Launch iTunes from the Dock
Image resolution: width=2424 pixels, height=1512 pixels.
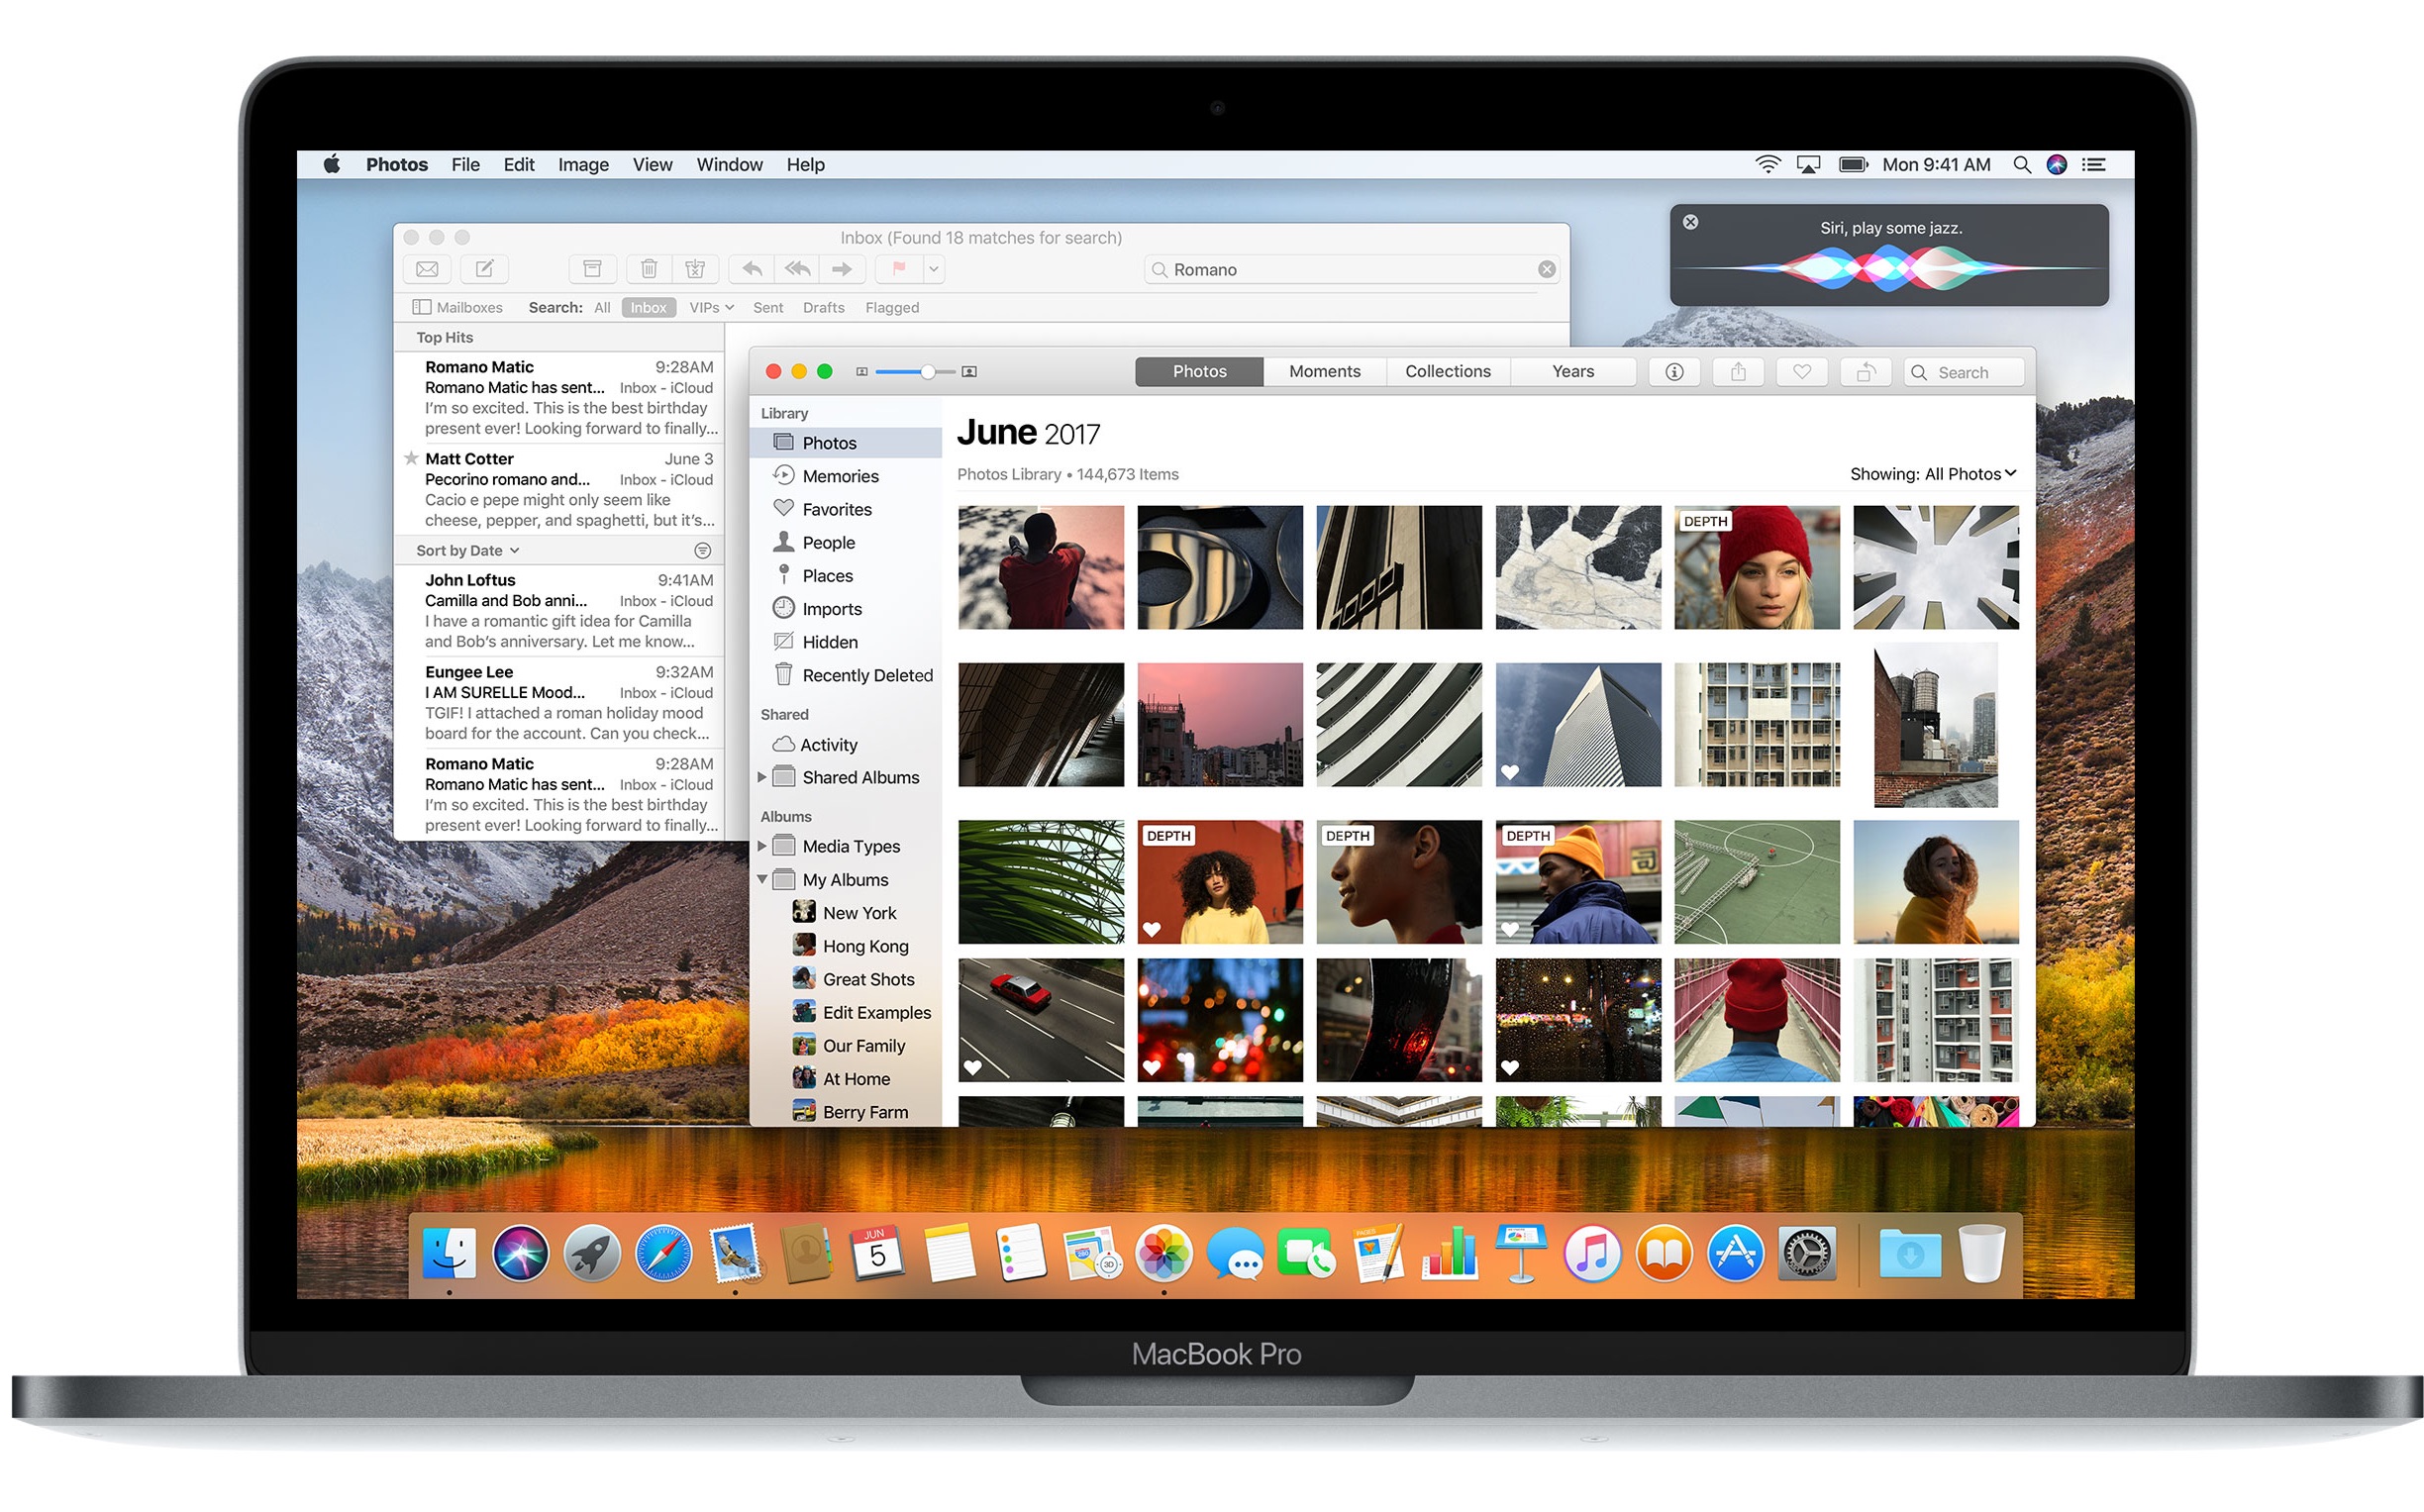point(1593,1252)
